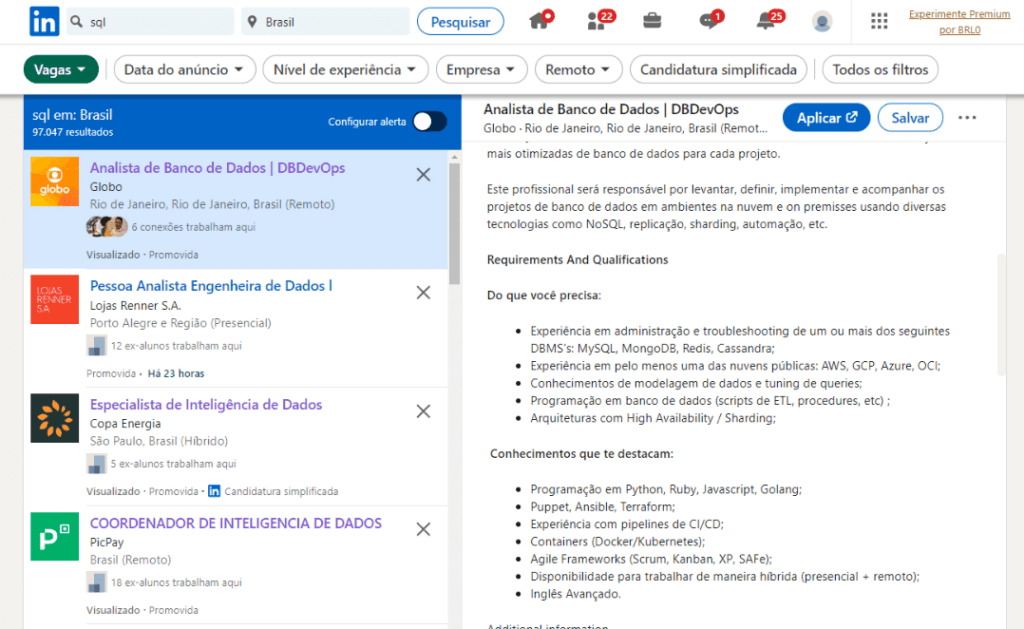Screen dimensions: 1024x629
Task: Expand the Vagas dropdown
Action: pos(61,69)
